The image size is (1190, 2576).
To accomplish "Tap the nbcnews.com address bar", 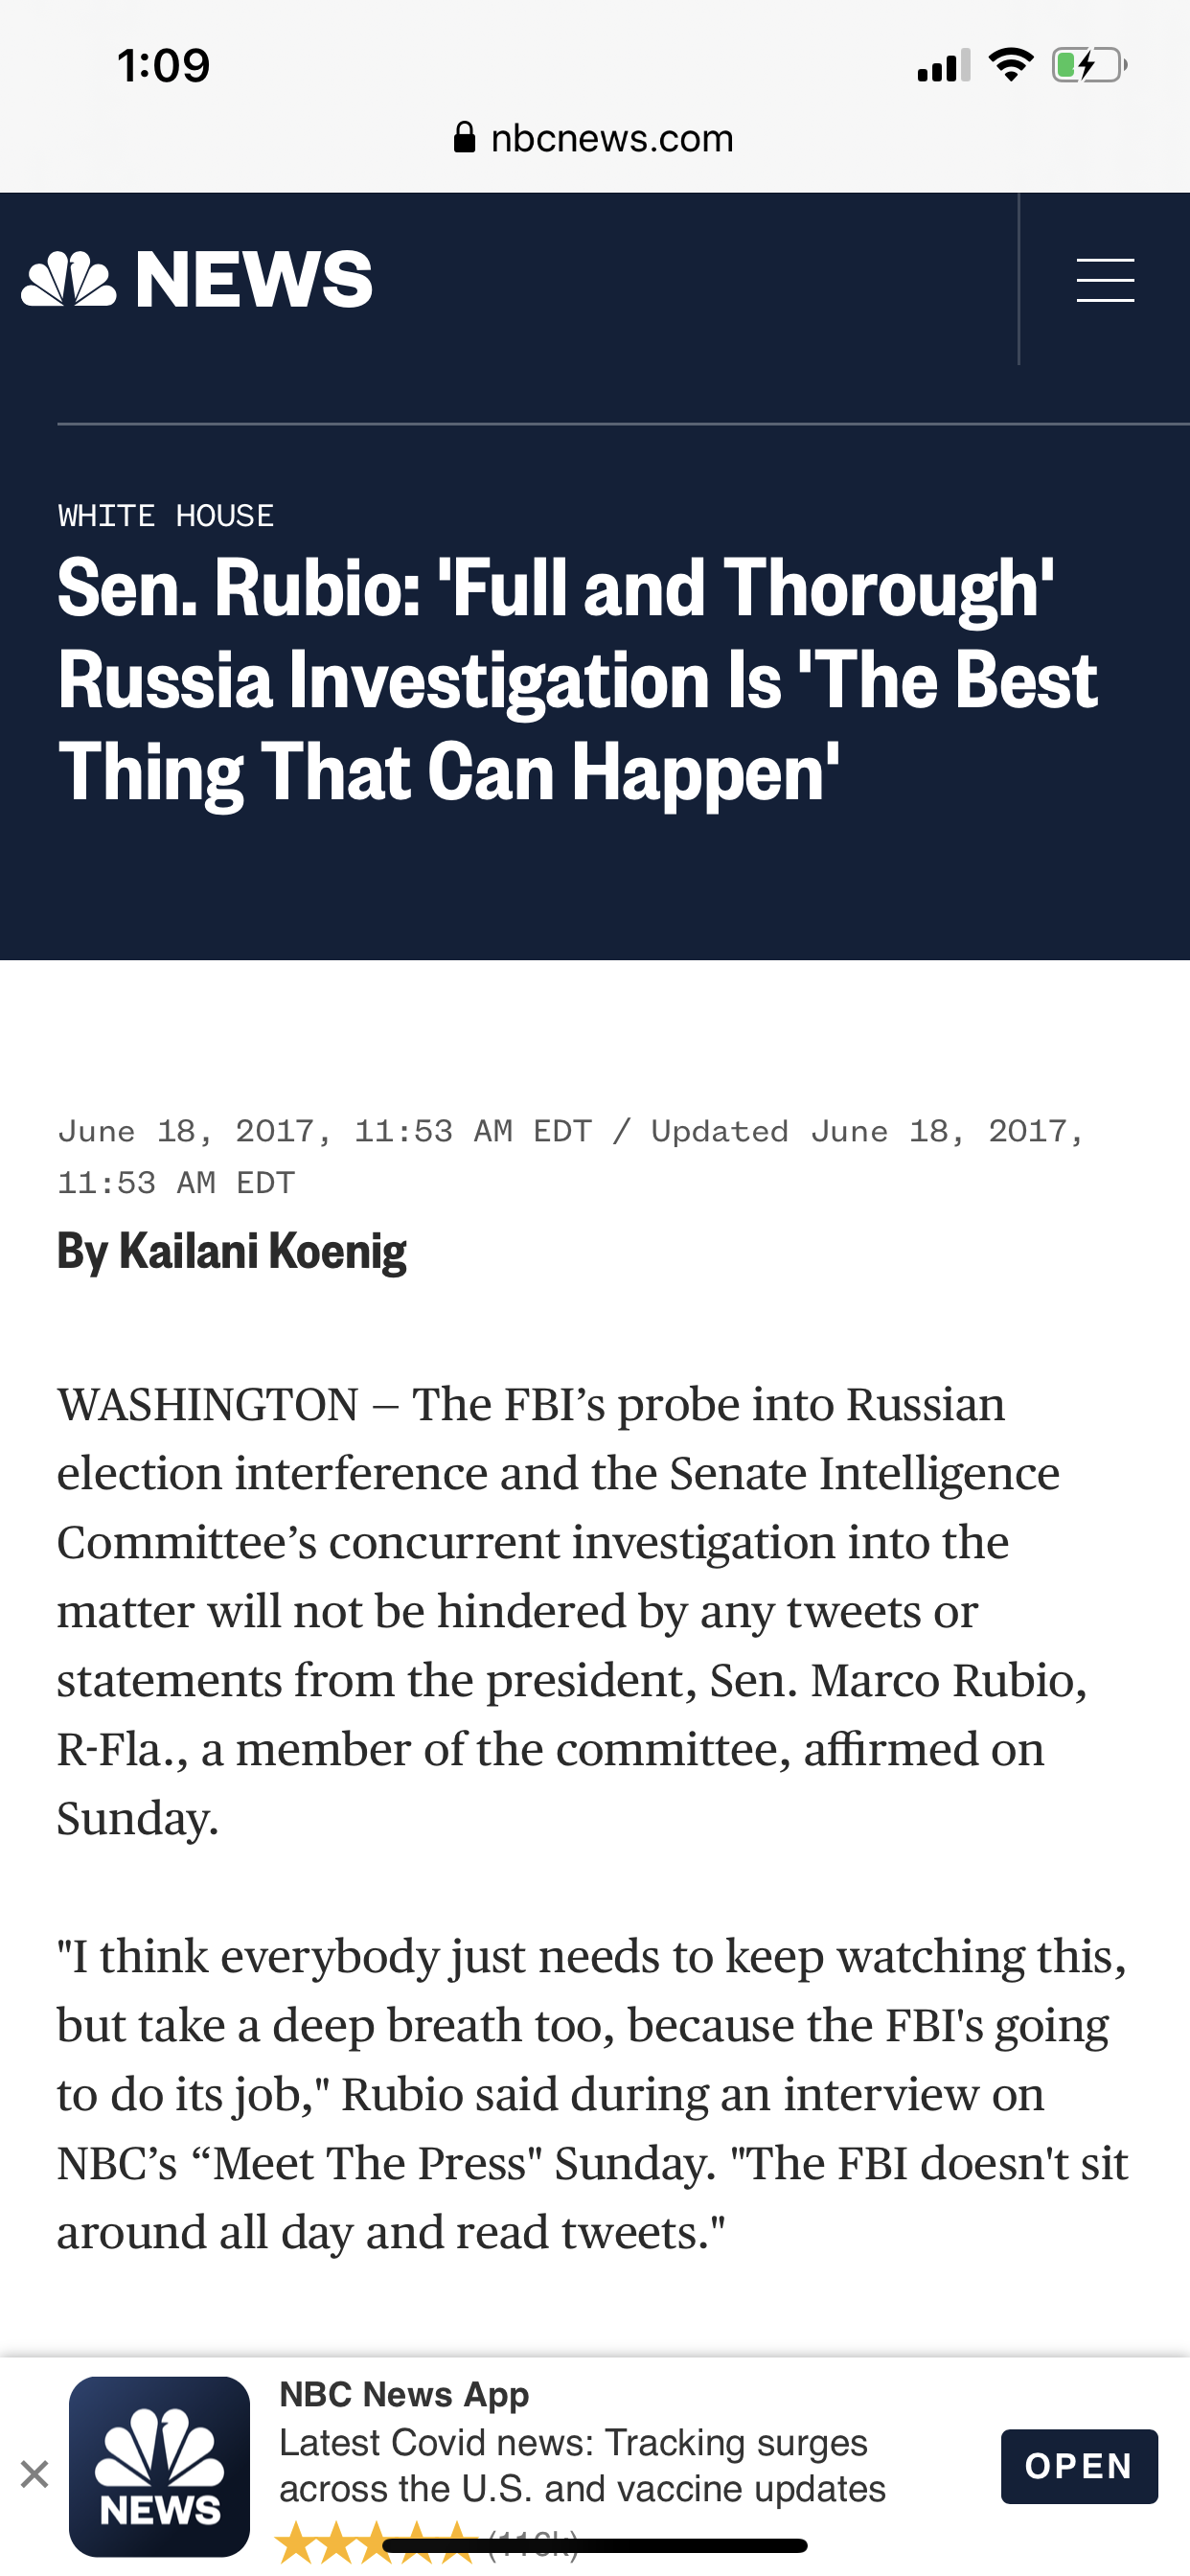I will coord(612,138).
